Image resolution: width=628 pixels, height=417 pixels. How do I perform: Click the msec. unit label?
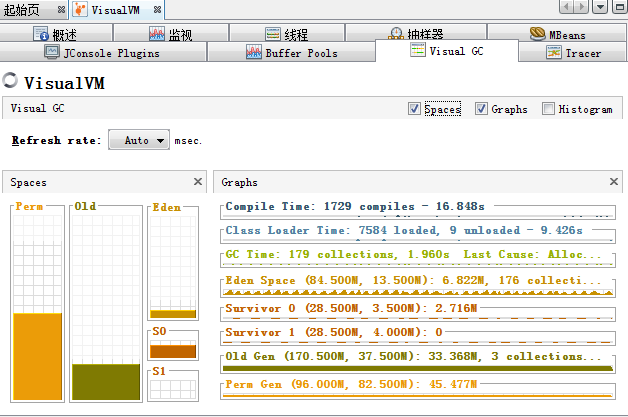click(188, 141)
